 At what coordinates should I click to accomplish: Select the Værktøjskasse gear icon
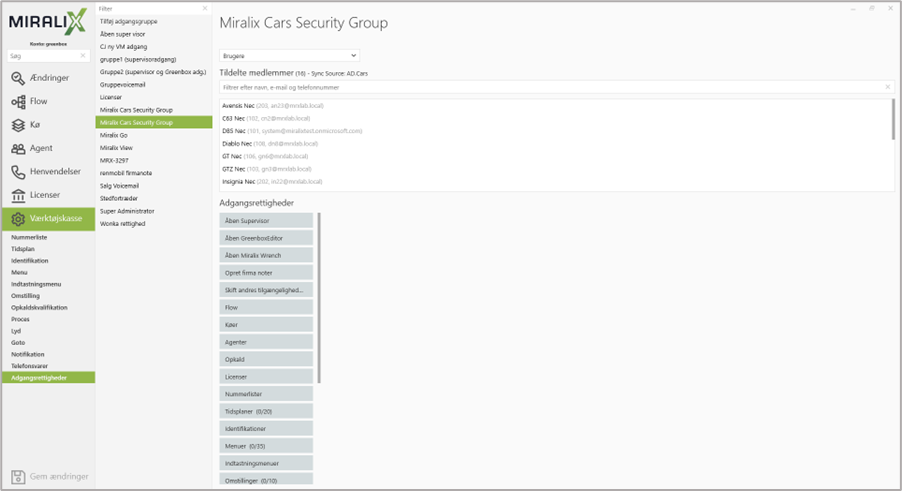pos(18,219)
